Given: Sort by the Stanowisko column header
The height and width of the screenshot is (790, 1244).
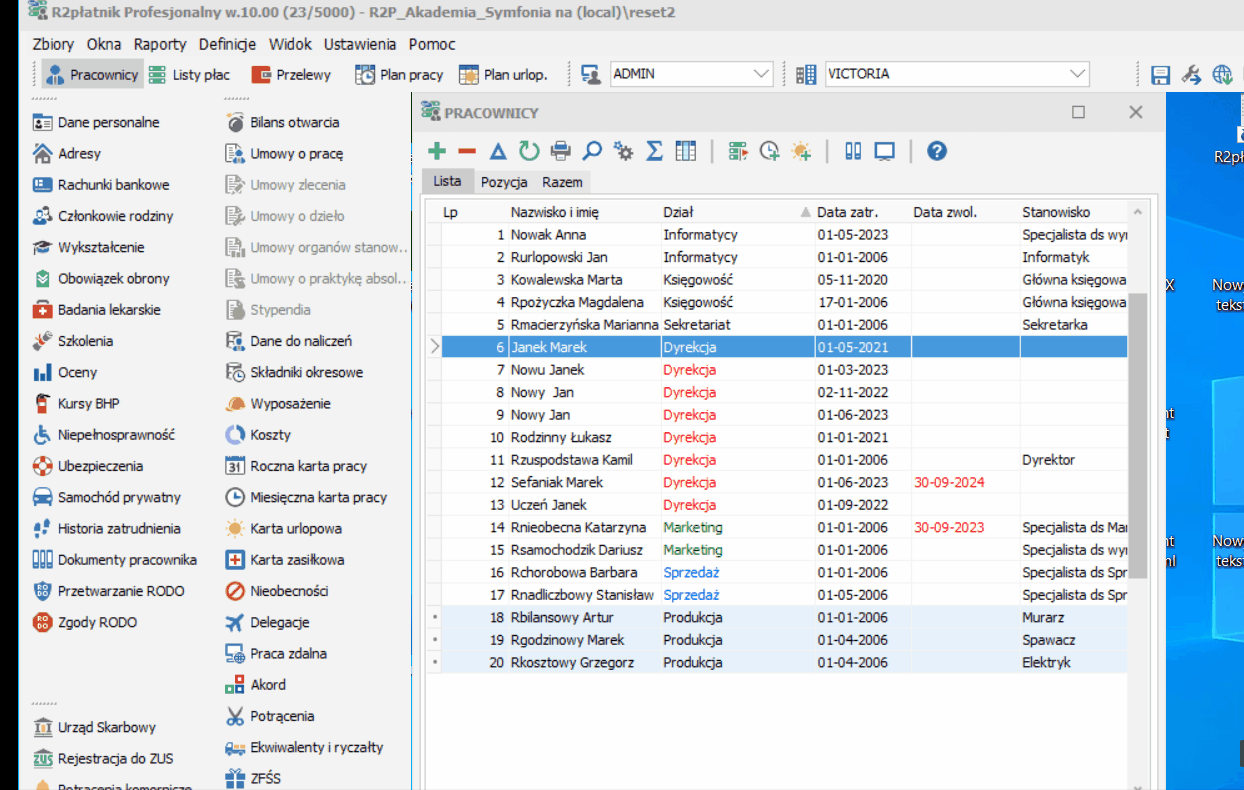Looking at the screenshot, I should [1072, 212].
